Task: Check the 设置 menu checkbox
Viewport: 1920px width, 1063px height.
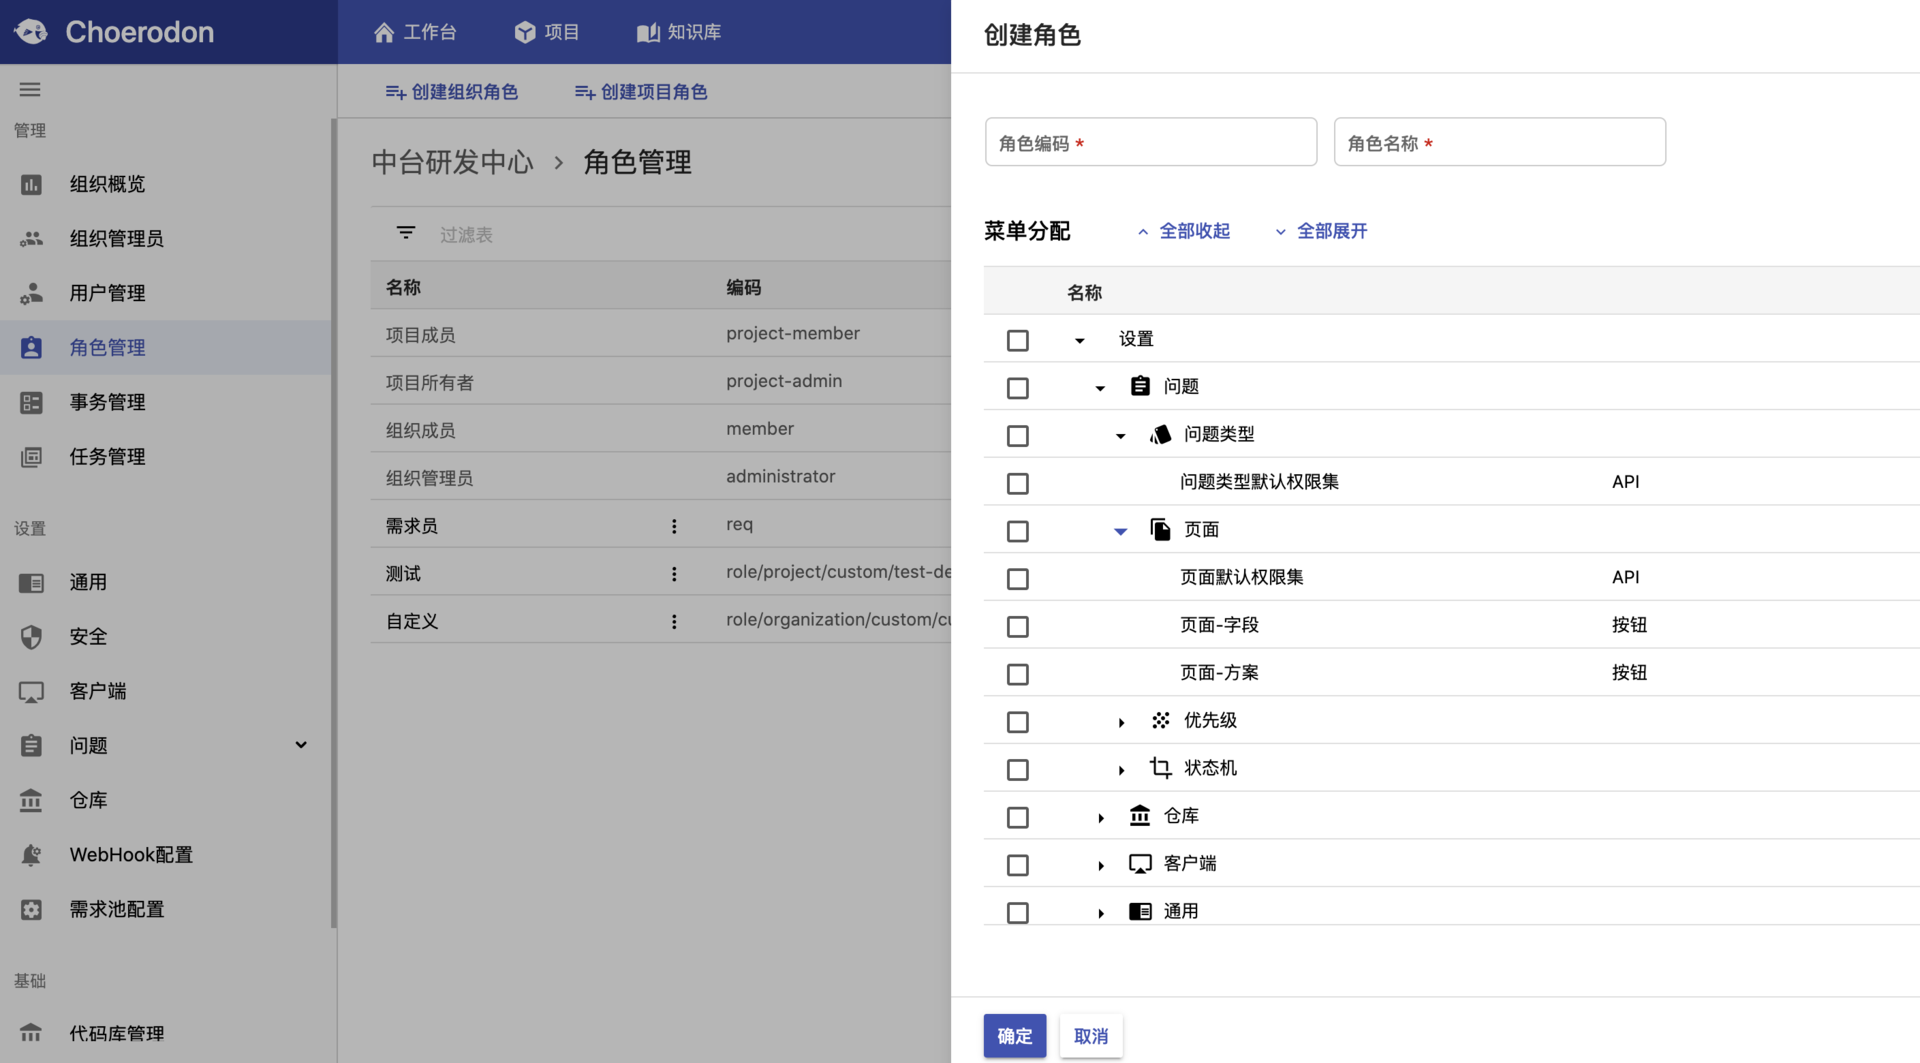Action: tap(1017, 340)
